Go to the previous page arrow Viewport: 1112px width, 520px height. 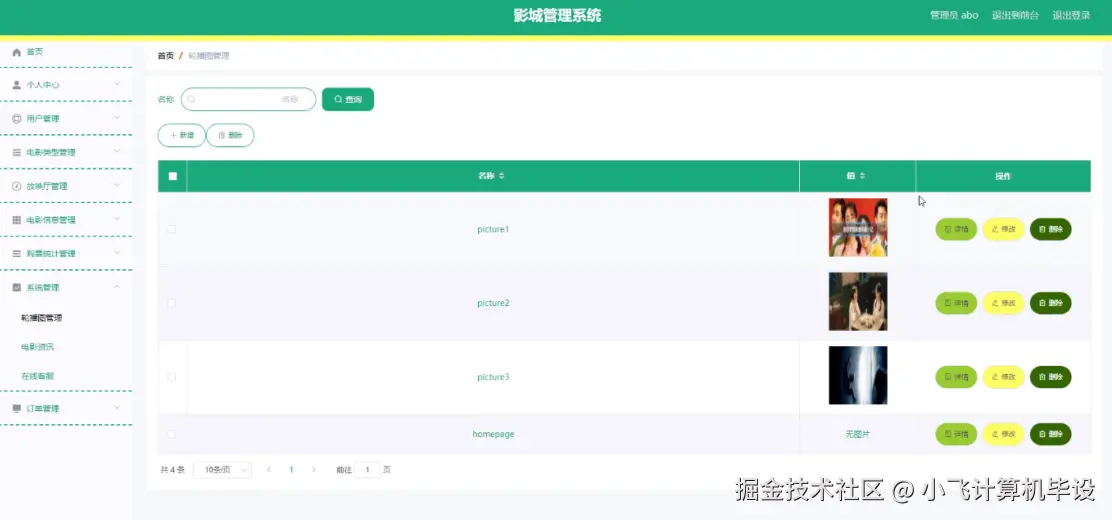coord(269,470)
